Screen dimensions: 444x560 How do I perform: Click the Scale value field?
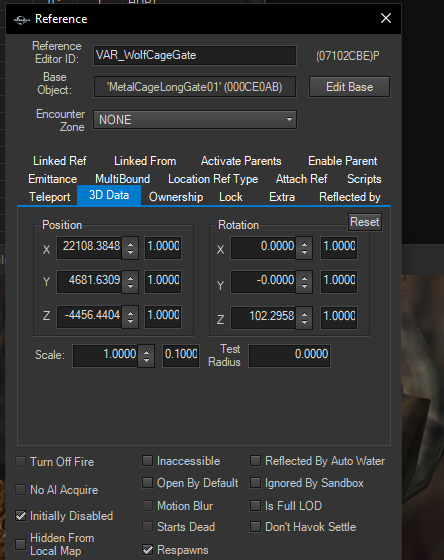(105, 356)
